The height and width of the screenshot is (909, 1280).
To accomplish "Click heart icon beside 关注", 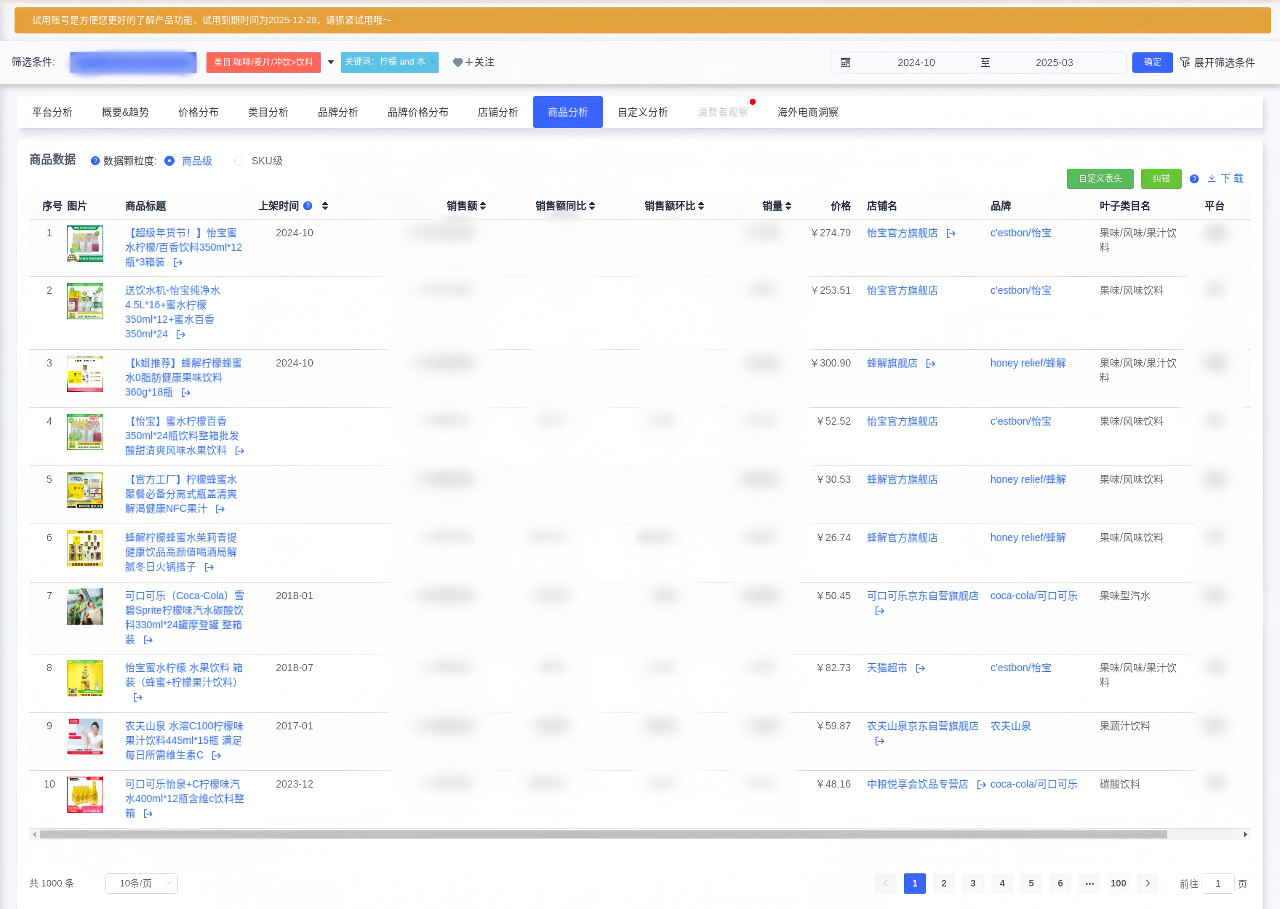I will click(x=458, y=62).
